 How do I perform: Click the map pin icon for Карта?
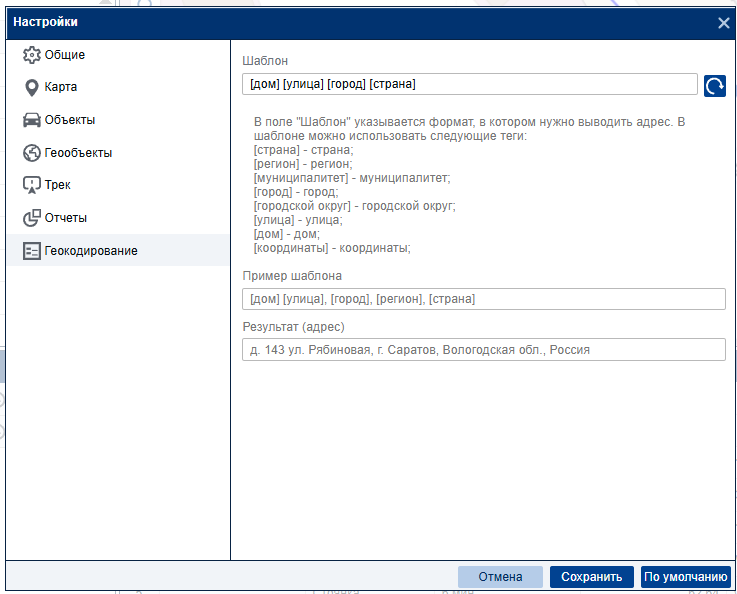(31, 87)
